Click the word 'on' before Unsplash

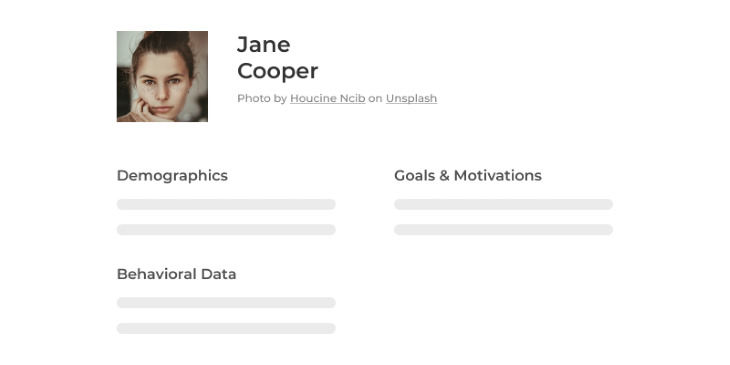375,99
